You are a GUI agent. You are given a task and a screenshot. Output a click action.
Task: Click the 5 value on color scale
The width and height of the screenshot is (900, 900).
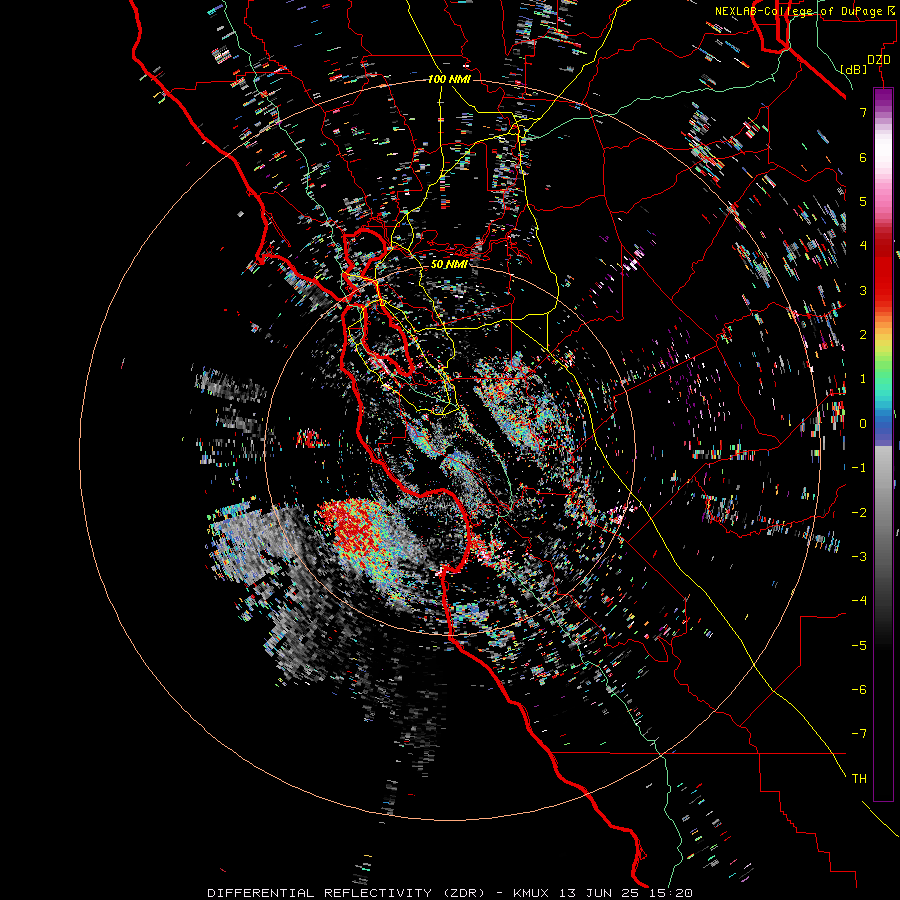pos(863,201)
